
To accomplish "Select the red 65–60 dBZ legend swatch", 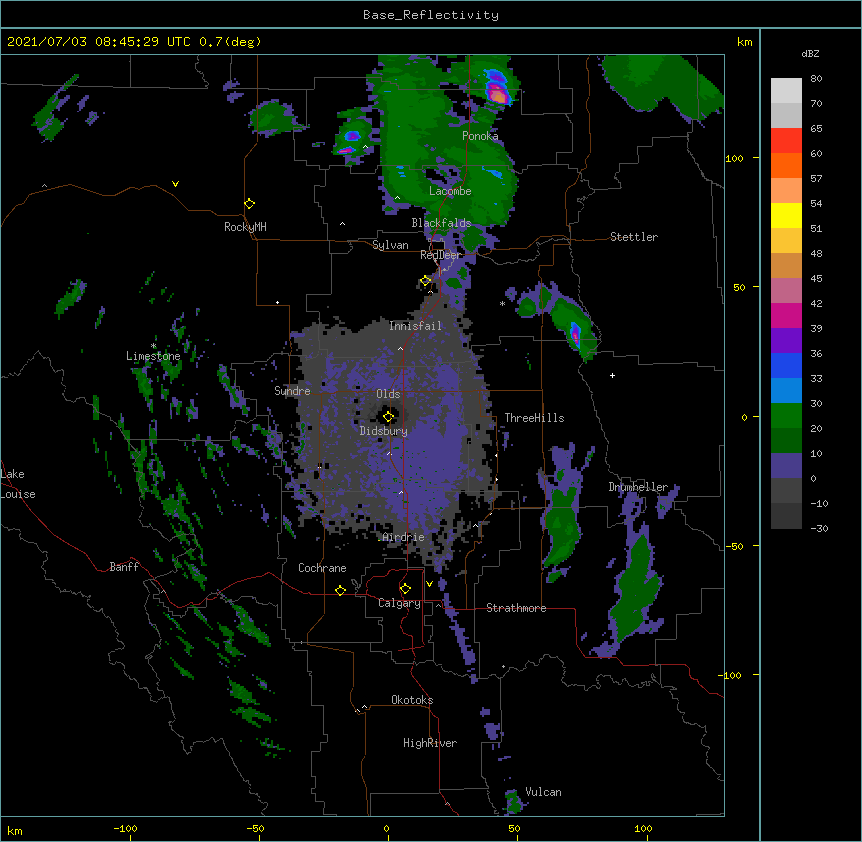I will pyautogui.click(x=786, y=141).
